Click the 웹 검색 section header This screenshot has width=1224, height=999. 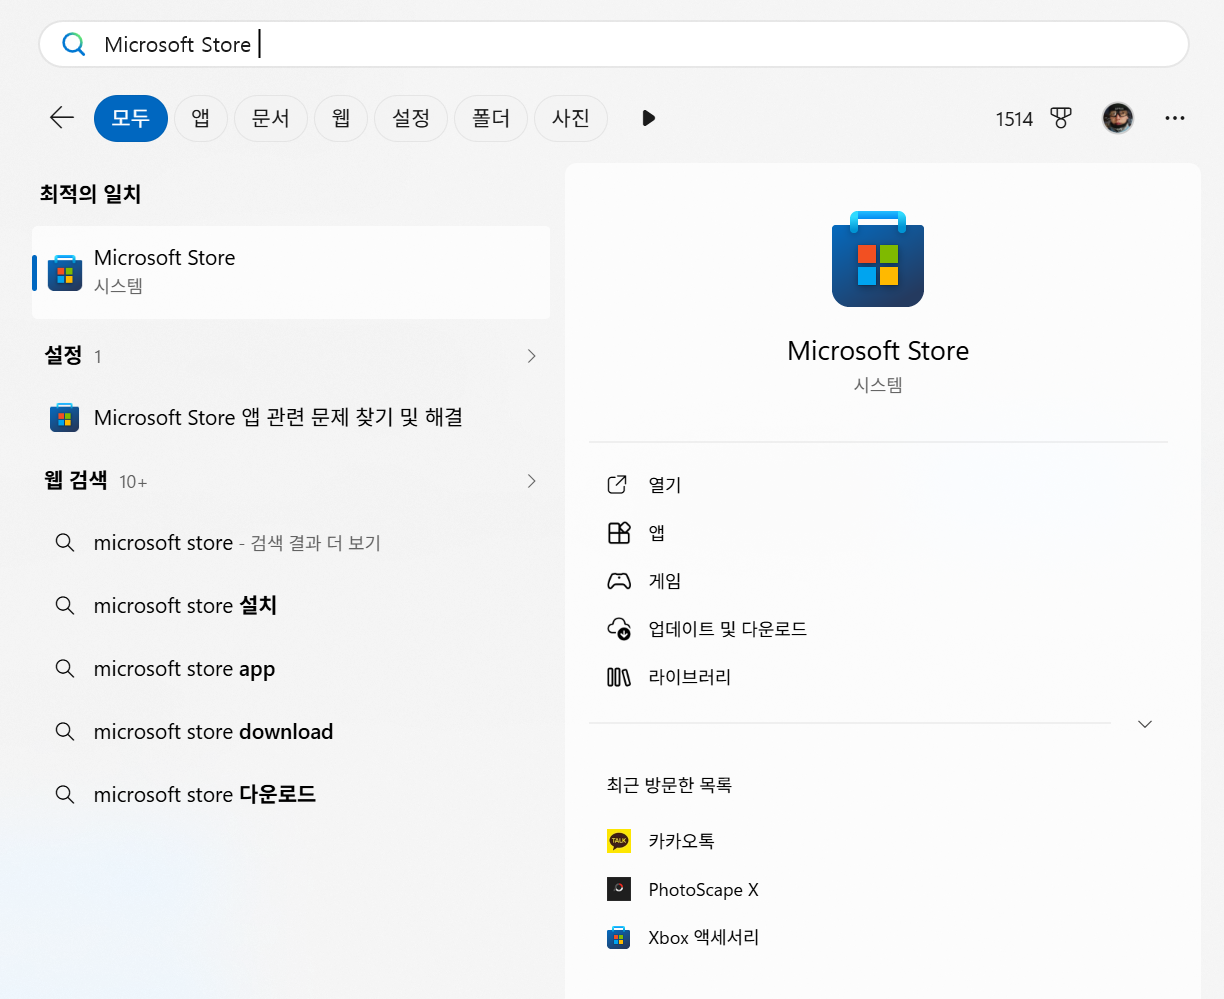click(x=75, y=480)
